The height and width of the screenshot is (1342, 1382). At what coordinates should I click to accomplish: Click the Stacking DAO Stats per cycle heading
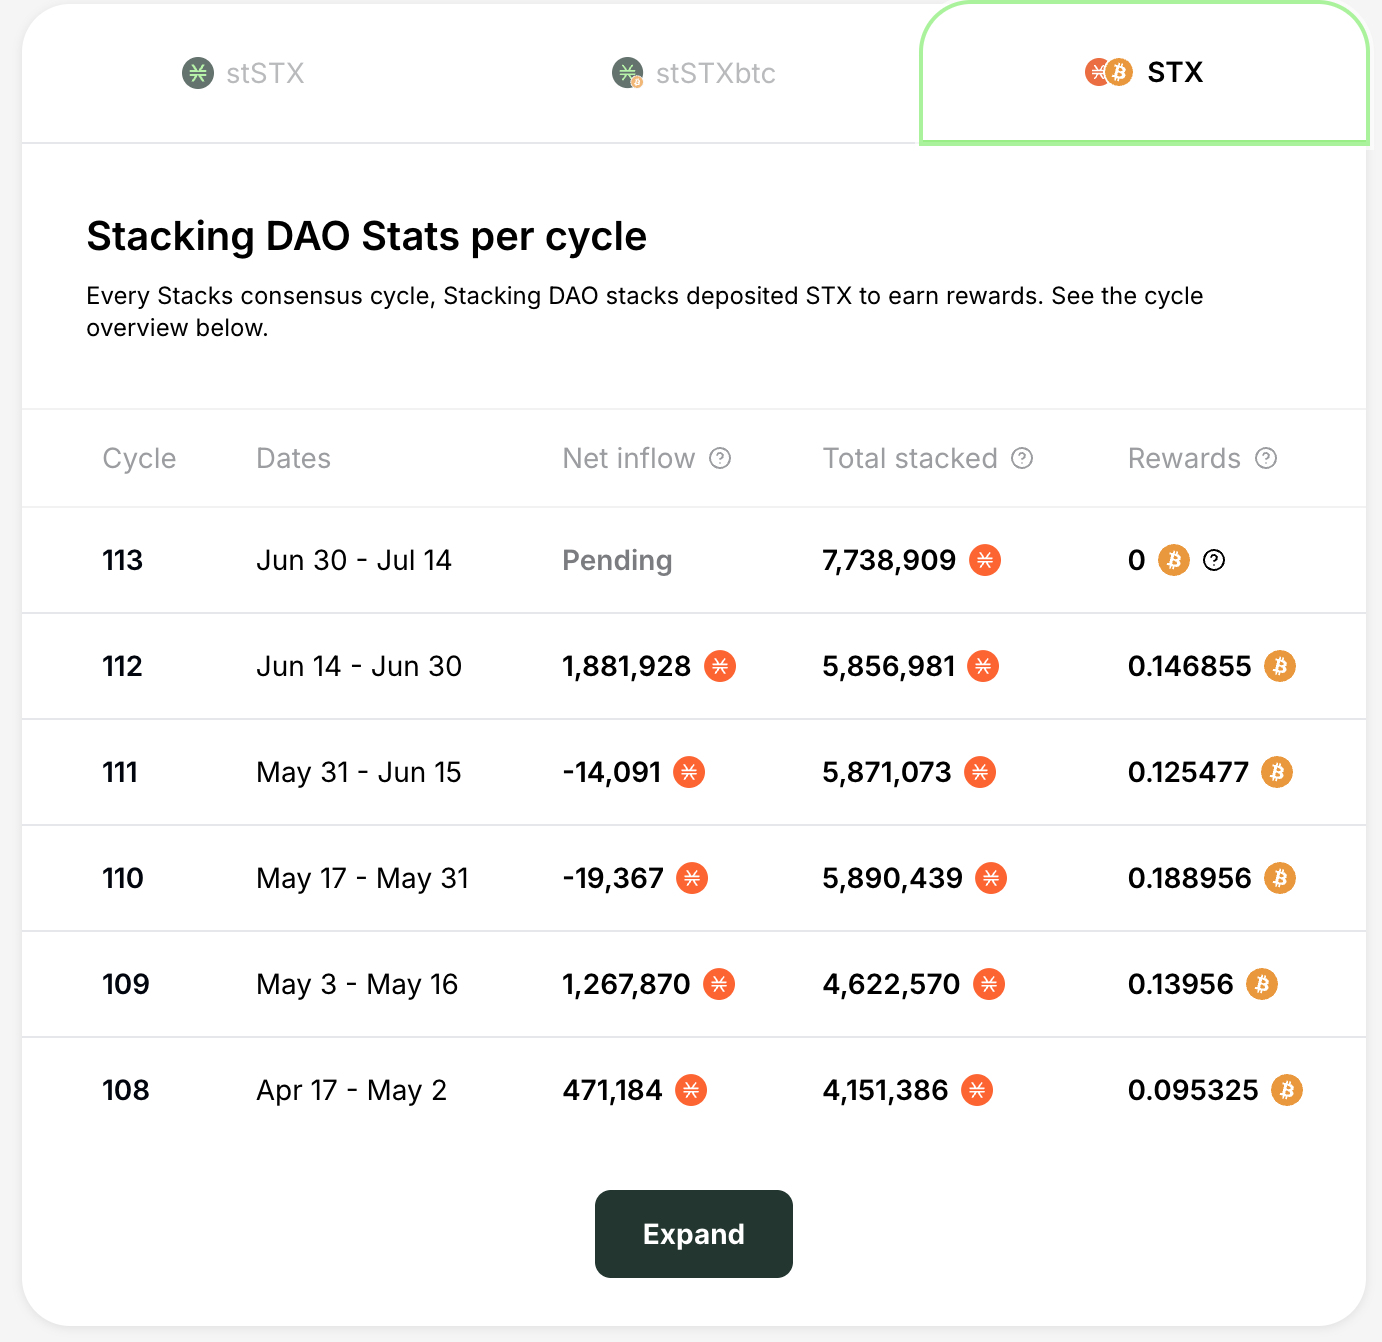pyautogui.click(x=367, y=237)
